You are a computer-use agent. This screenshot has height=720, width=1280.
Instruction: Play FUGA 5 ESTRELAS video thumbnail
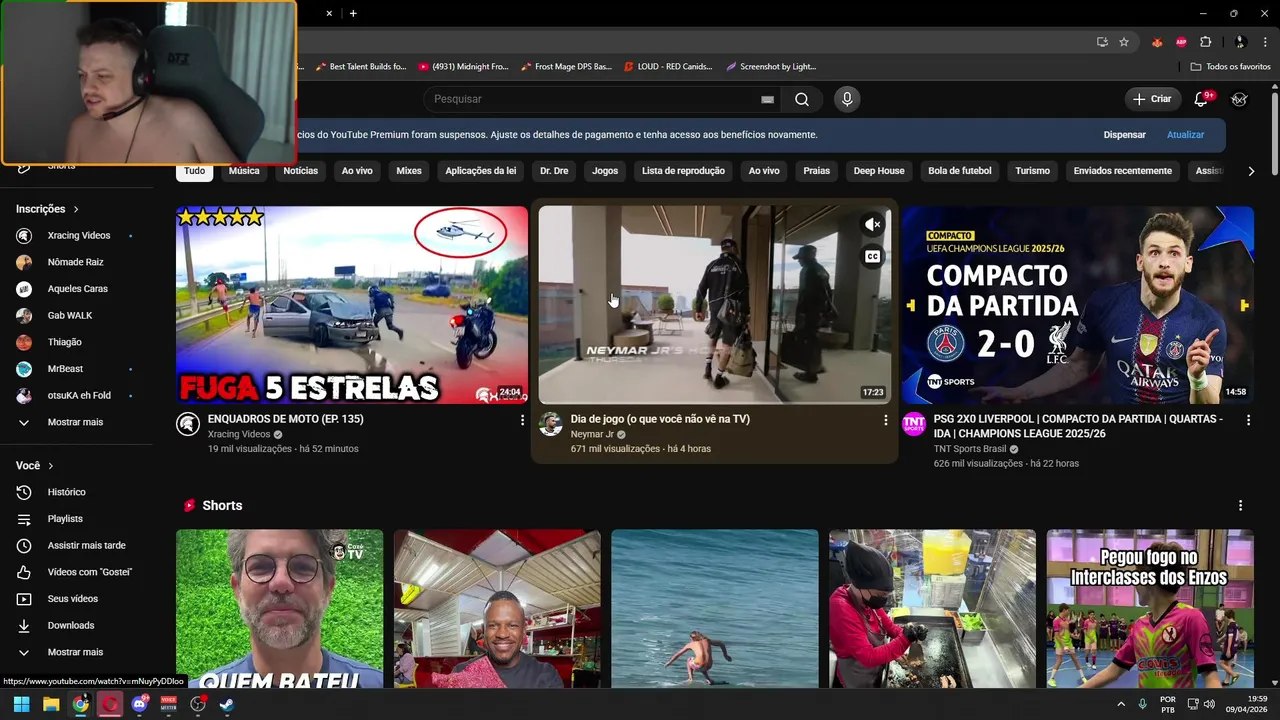[352, 305]
